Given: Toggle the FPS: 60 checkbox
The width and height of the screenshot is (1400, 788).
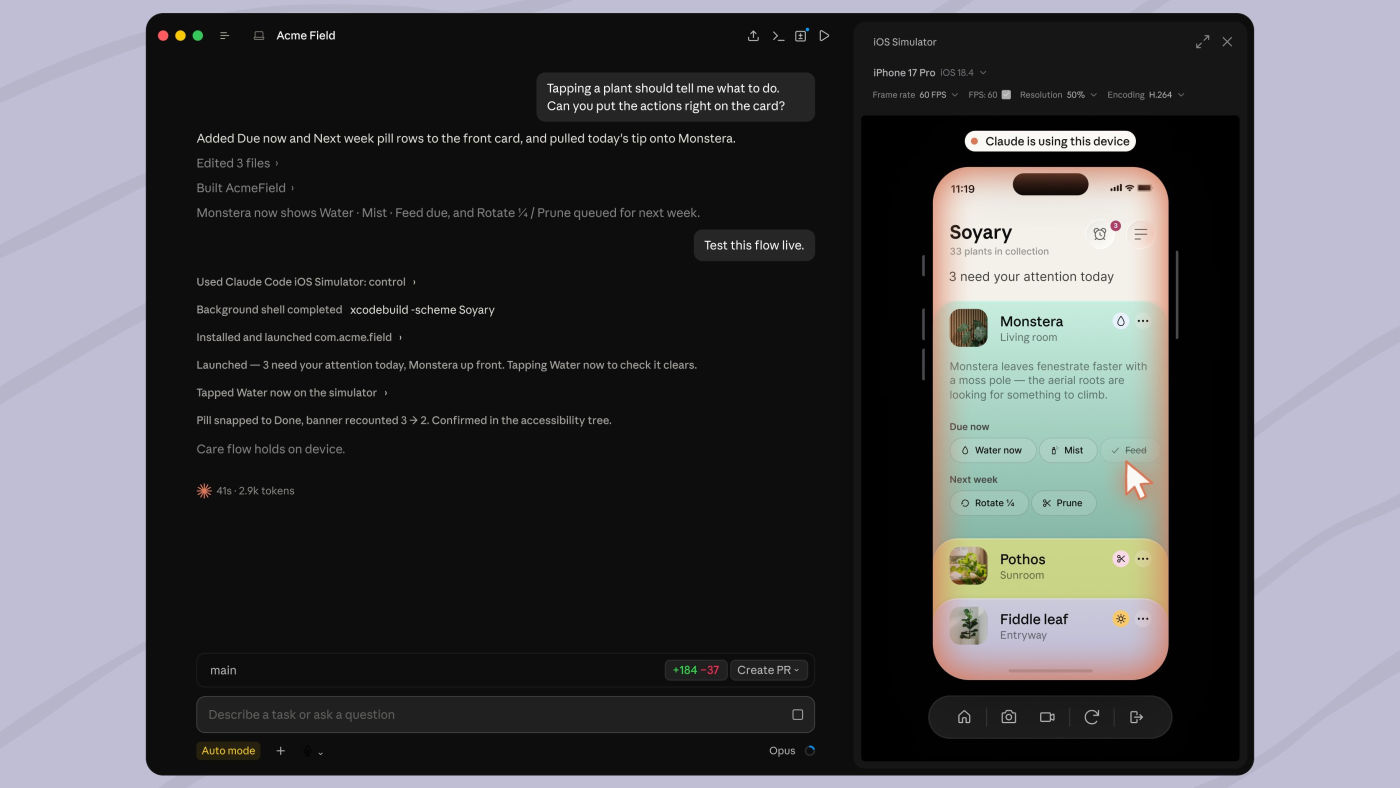Looking at the screenshot, I should coord(1007,95).
